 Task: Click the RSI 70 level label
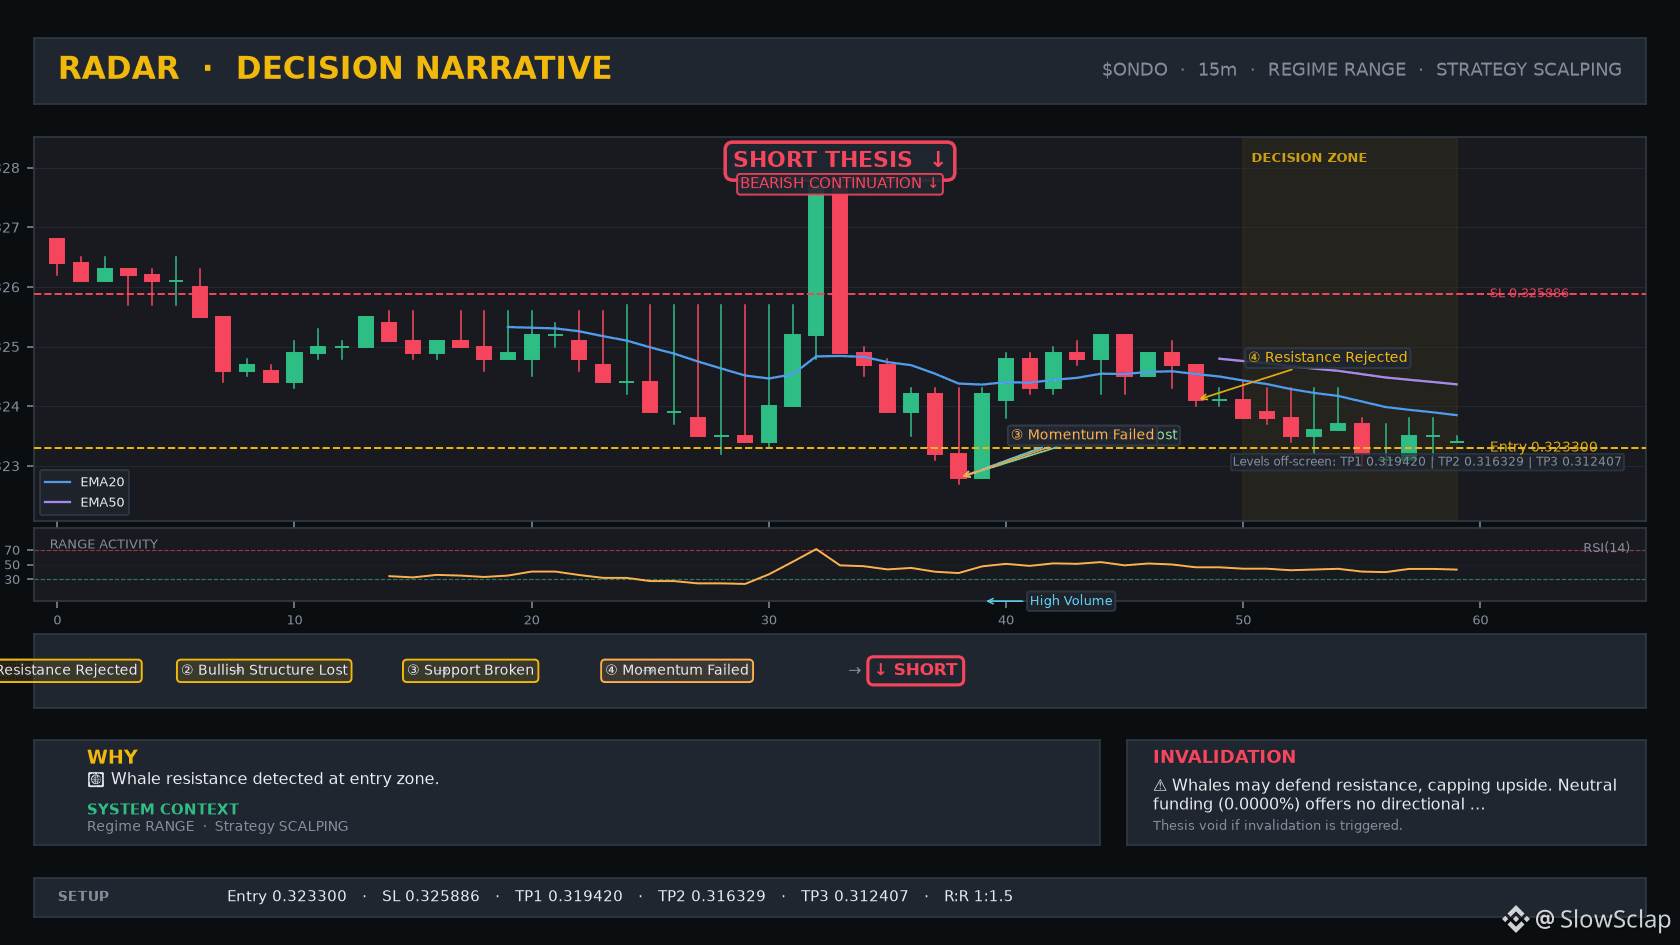[x=12, y=551]
